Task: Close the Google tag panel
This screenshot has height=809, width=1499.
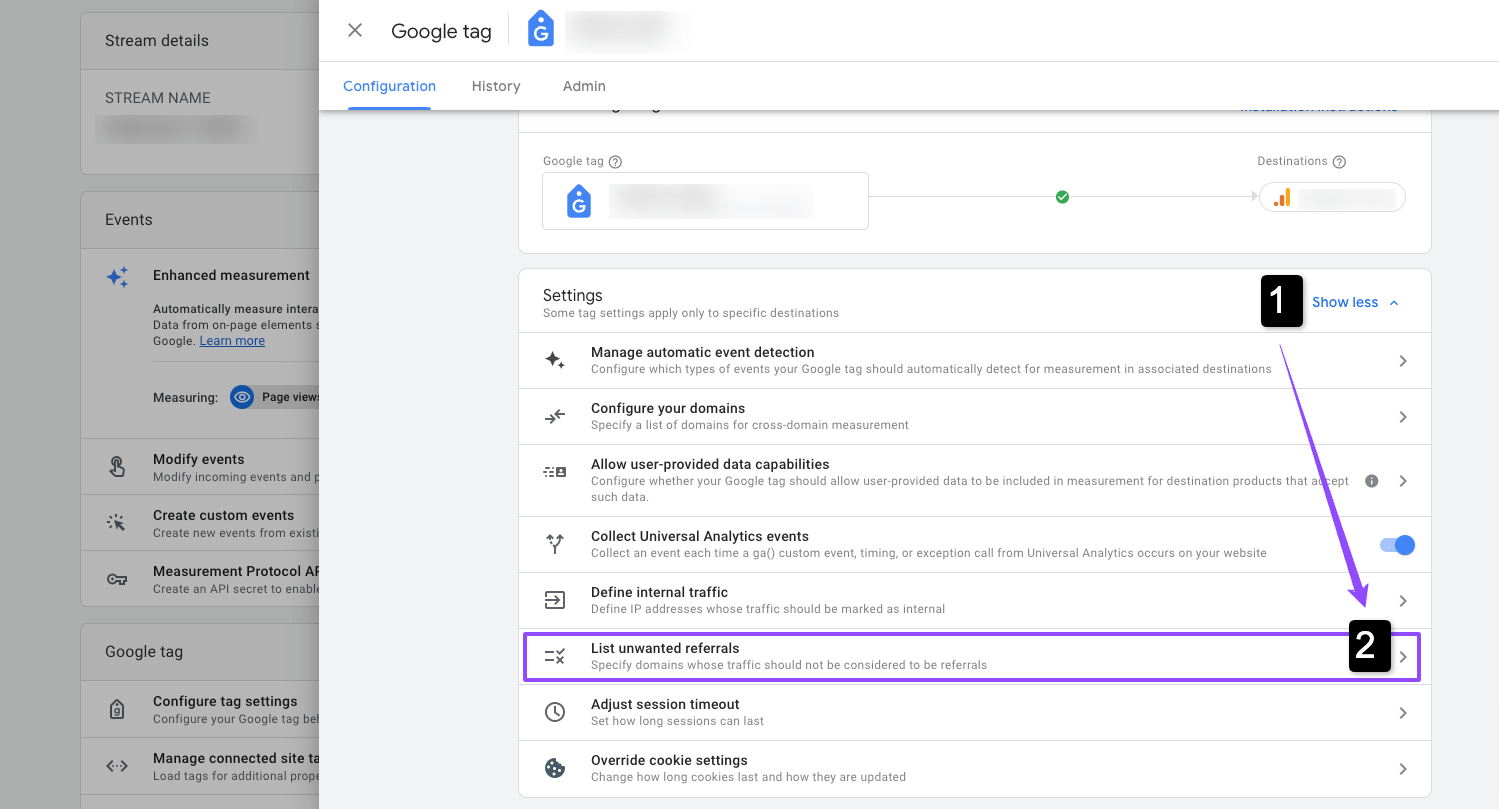Action: point(355,30)
